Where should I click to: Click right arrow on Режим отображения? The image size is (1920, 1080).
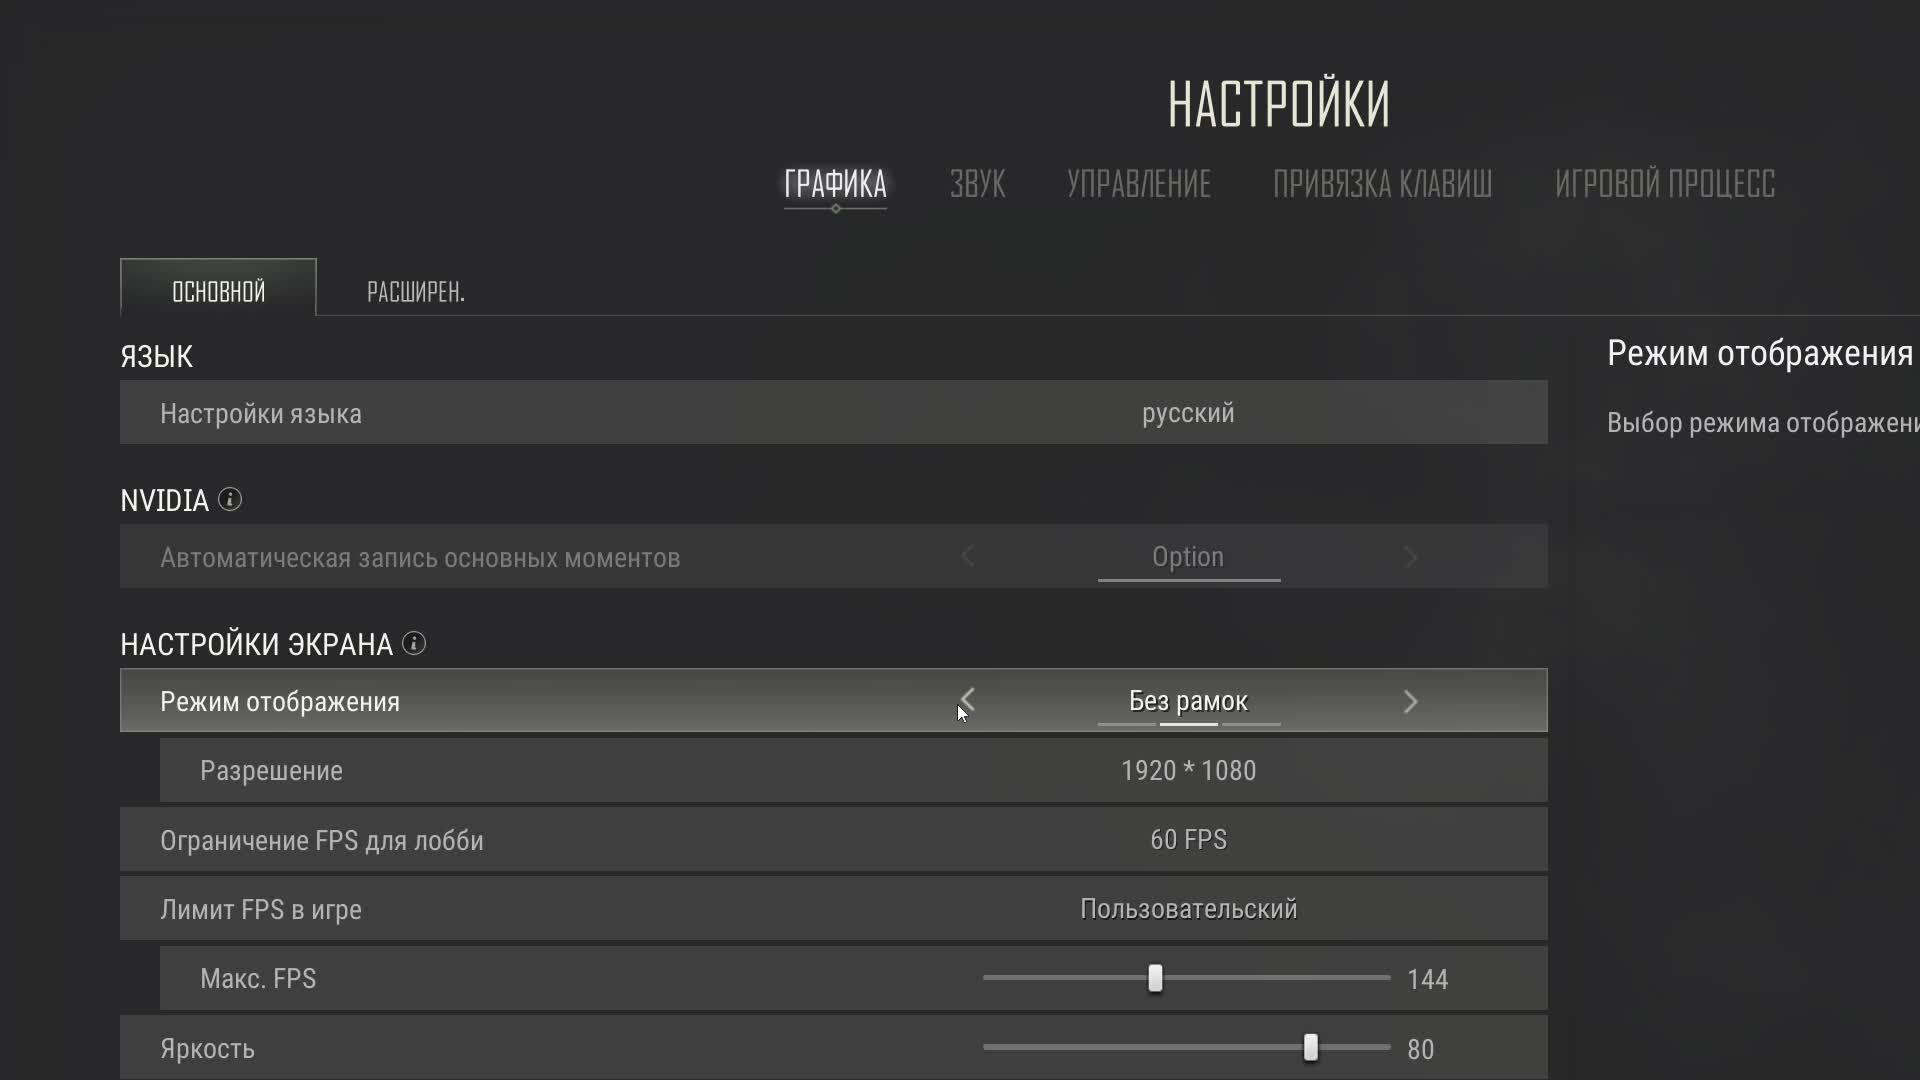(x=1410, y=701)
